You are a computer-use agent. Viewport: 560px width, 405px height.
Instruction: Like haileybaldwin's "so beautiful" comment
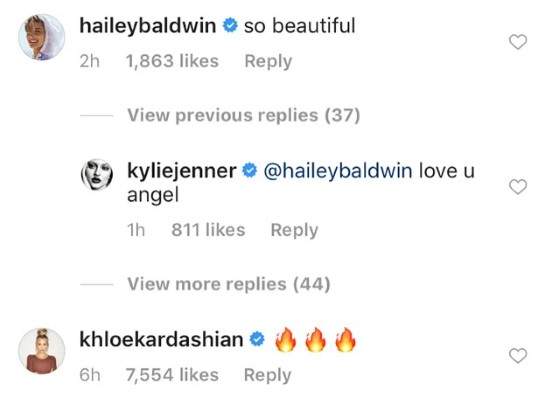(x=518, y=42)
